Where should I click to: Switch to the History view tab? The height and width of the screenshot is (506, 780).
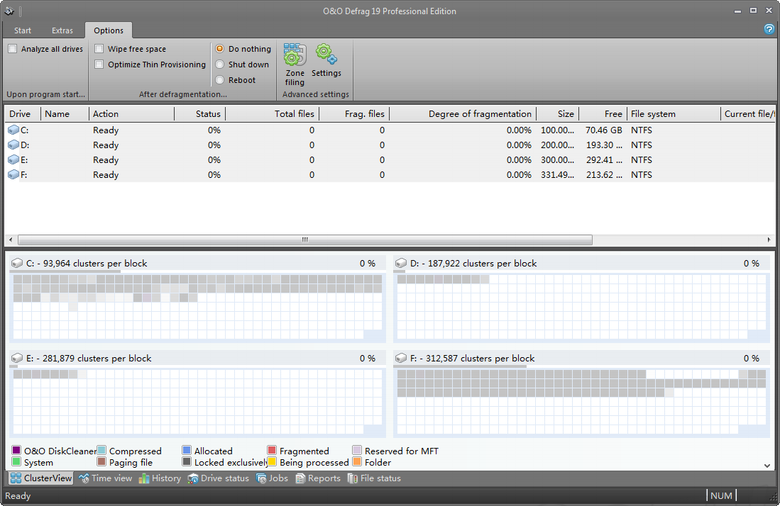[160, 478]
